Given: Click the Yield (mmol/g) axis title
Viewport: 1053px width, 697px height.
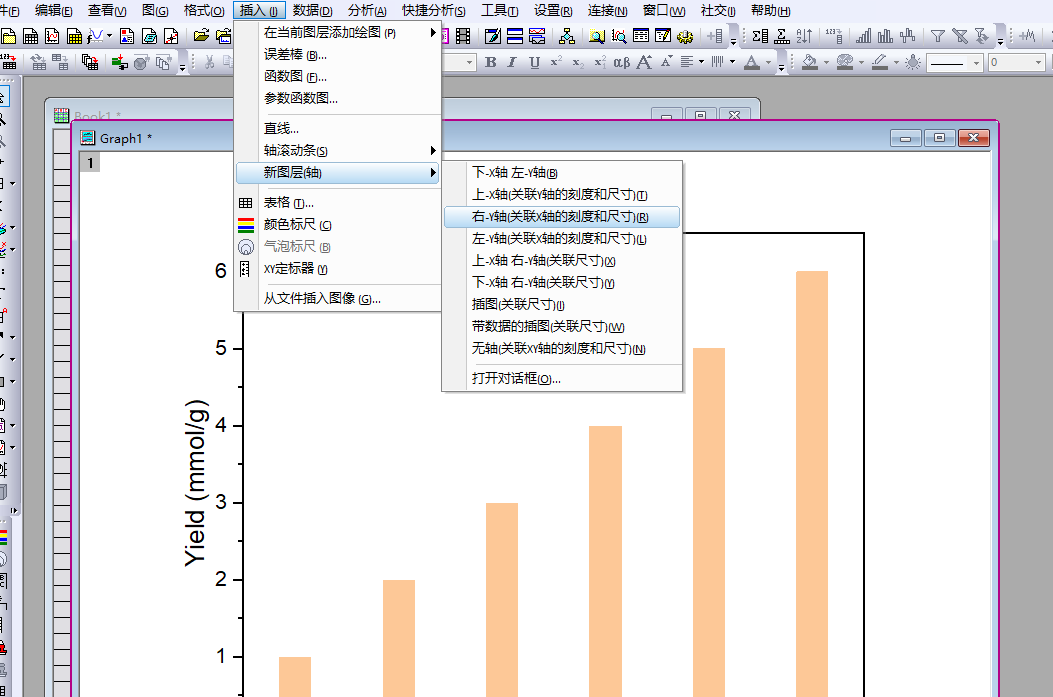Looking at the screenshot, I should 196,483.
